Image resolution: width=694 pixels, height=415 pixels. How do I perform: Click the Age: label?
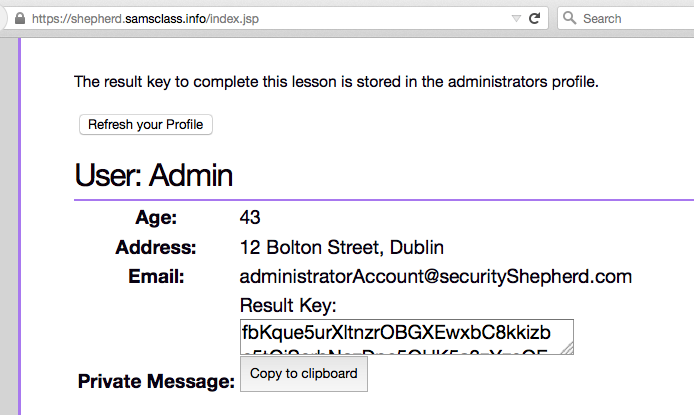(156, 217)
